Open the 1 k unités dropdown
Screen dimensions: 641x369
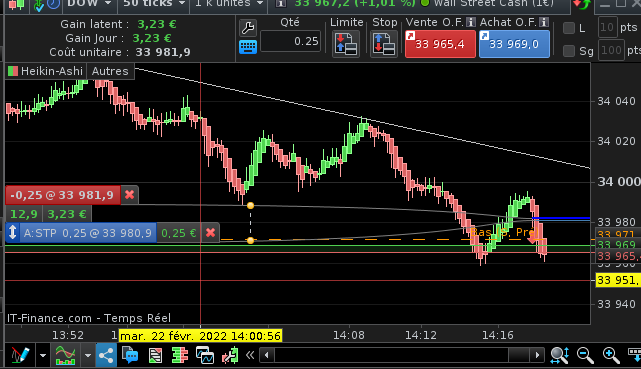229,4
